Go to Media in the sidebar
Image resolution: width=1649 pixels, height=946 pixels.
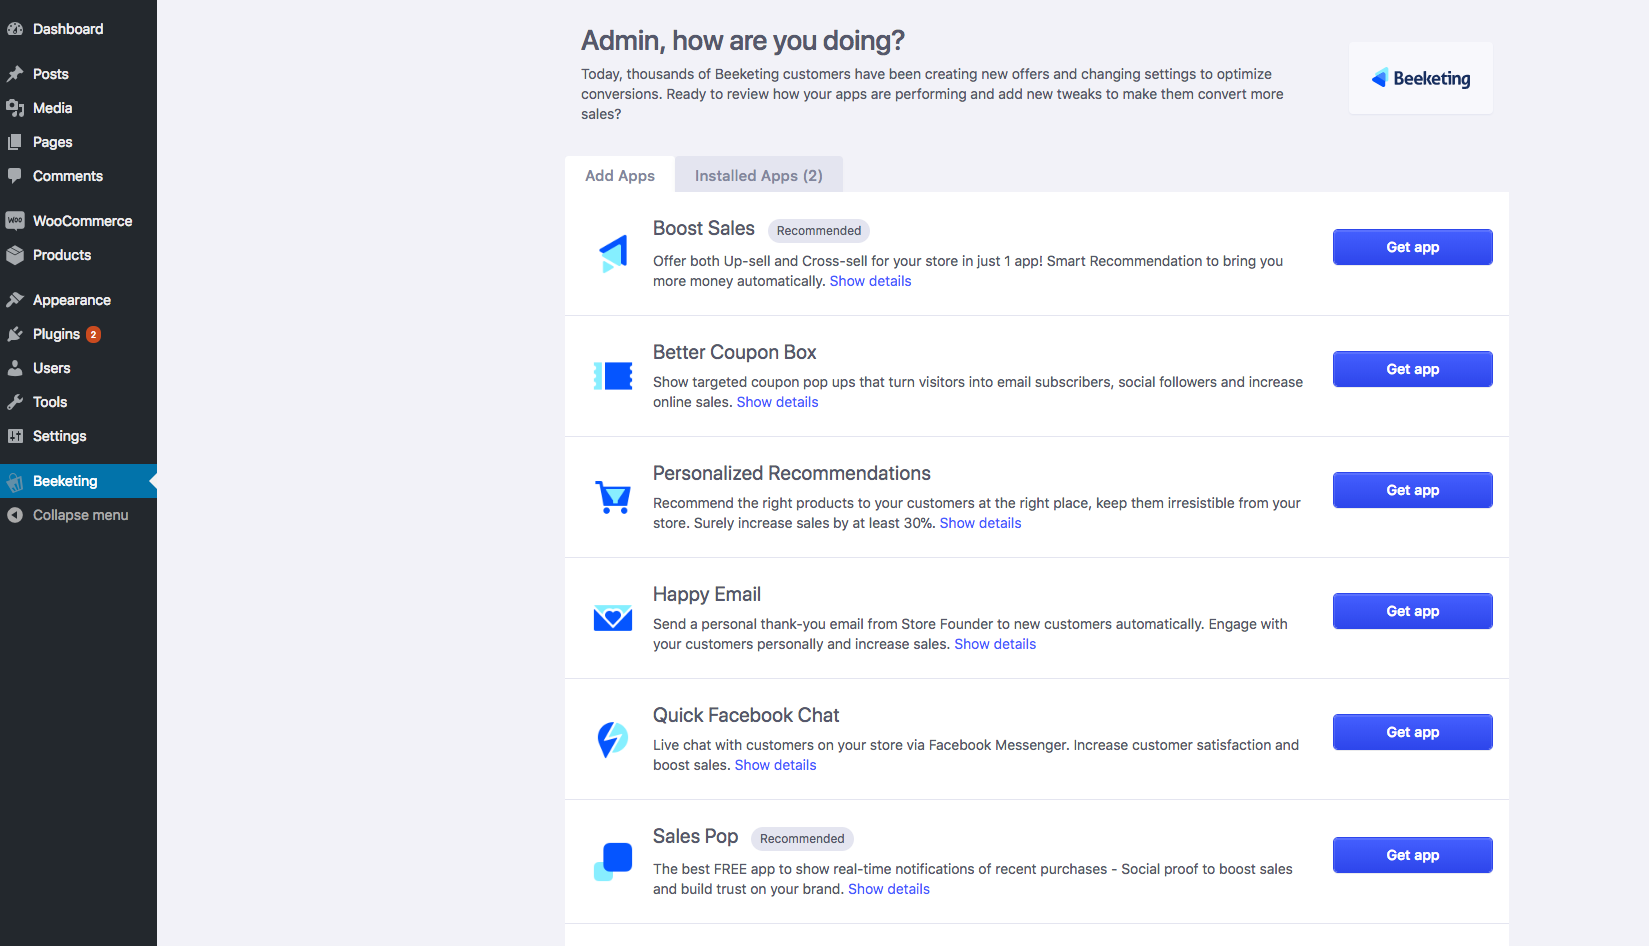tap(78, 108)
